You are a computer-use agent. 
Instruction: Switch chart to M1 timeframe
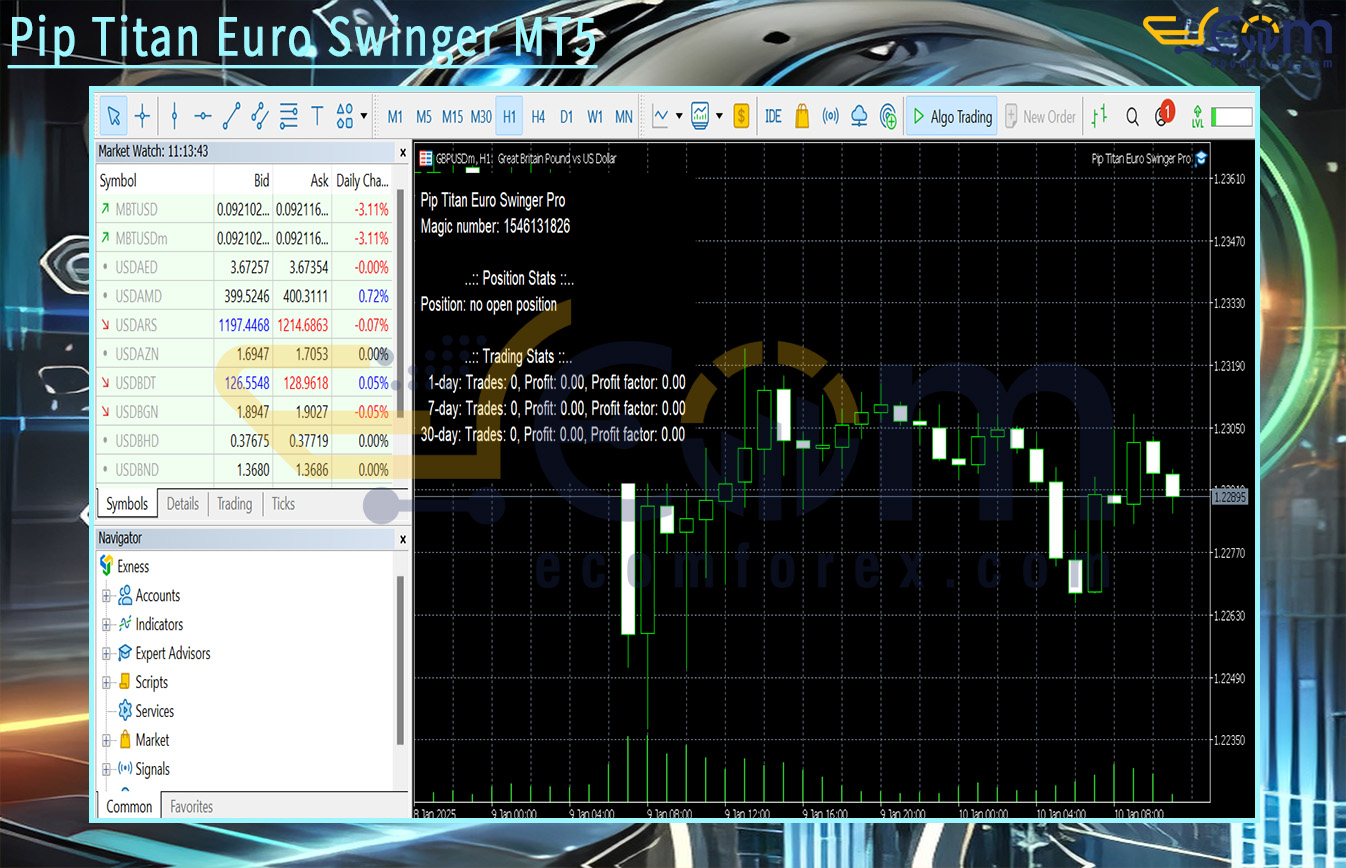pyautogui.click(x=395, y=117)
